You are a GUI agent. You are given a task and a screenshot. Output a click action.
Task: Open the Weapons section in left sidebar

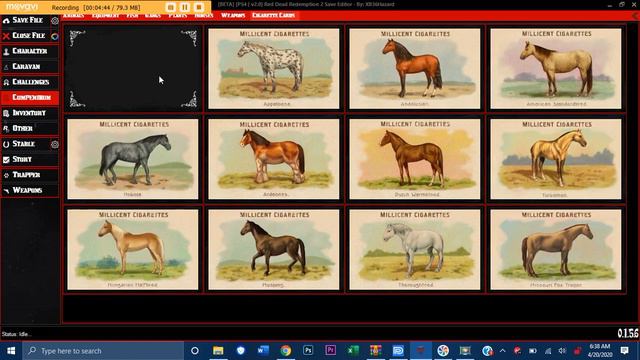pyautogui.click(x=30, y=190)
